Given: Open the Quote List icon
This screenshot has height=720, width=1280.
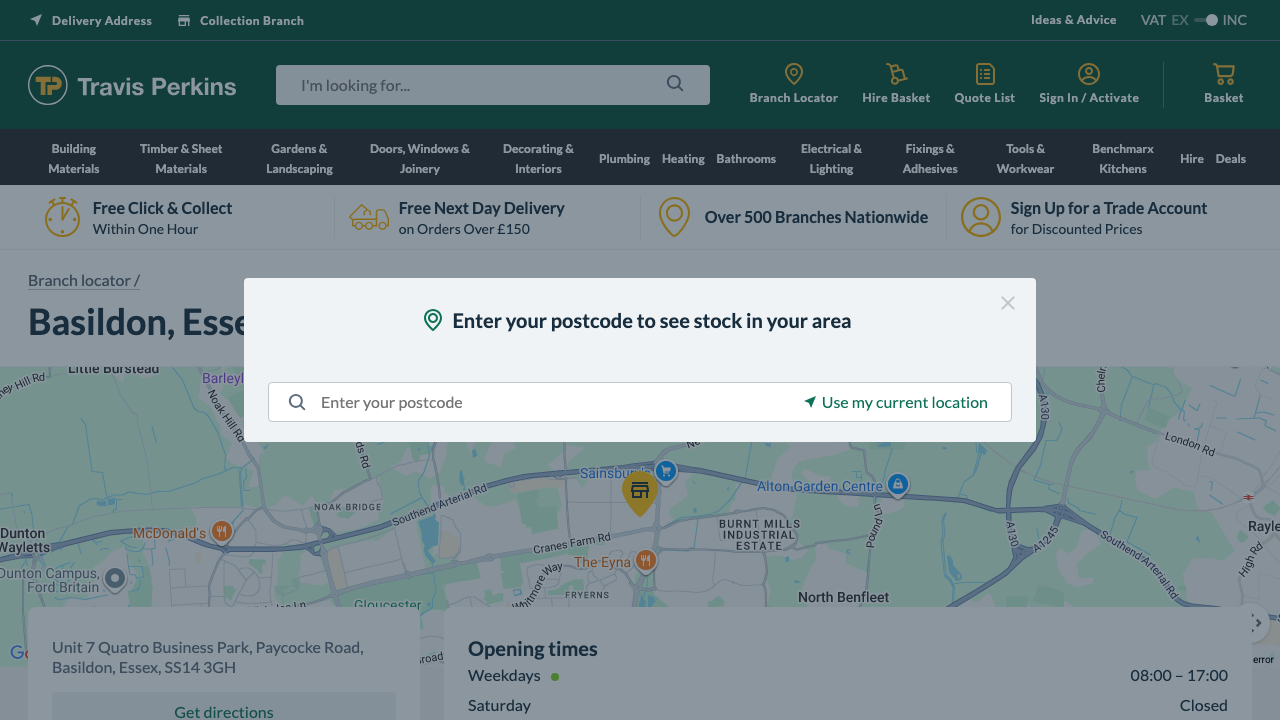Looking at the screenshot, I should [984, 82].
